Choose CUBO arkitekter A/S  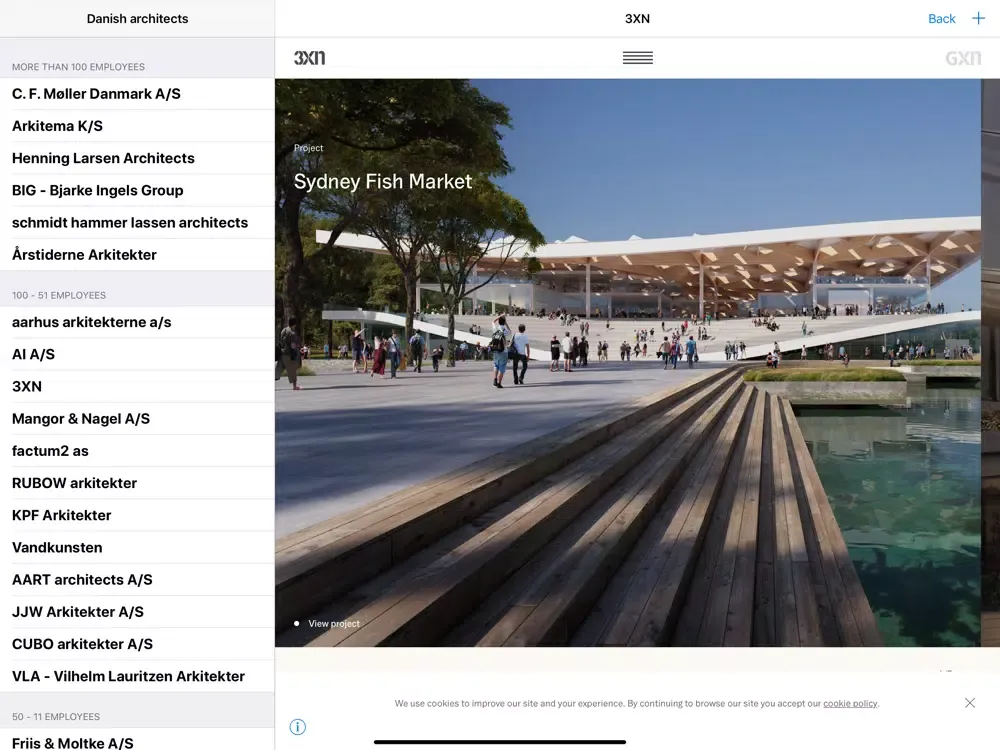(x=137, y=644)
